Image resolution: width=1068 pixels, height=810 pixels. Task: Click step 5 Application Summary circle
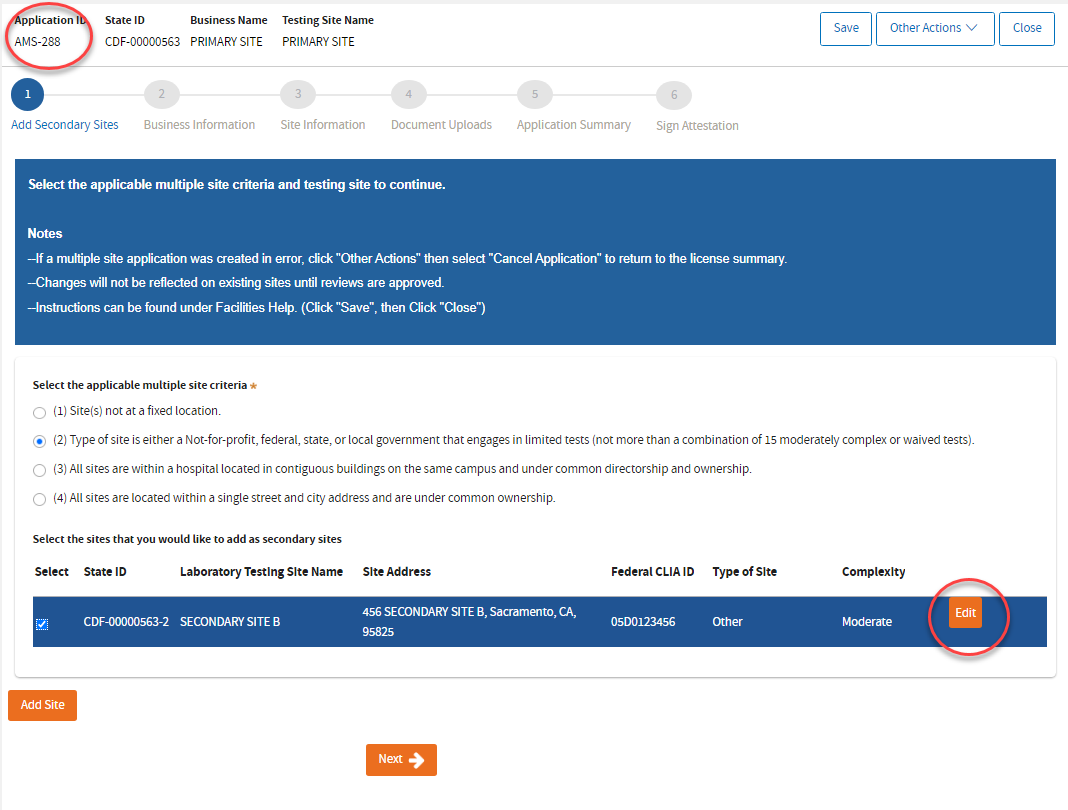tap(534, 94)
